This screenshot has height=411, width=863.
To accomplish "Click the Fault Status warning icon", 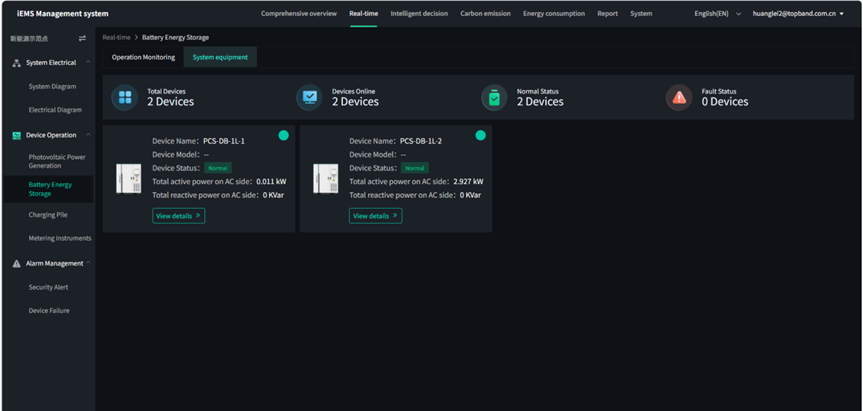I will 679,97.
